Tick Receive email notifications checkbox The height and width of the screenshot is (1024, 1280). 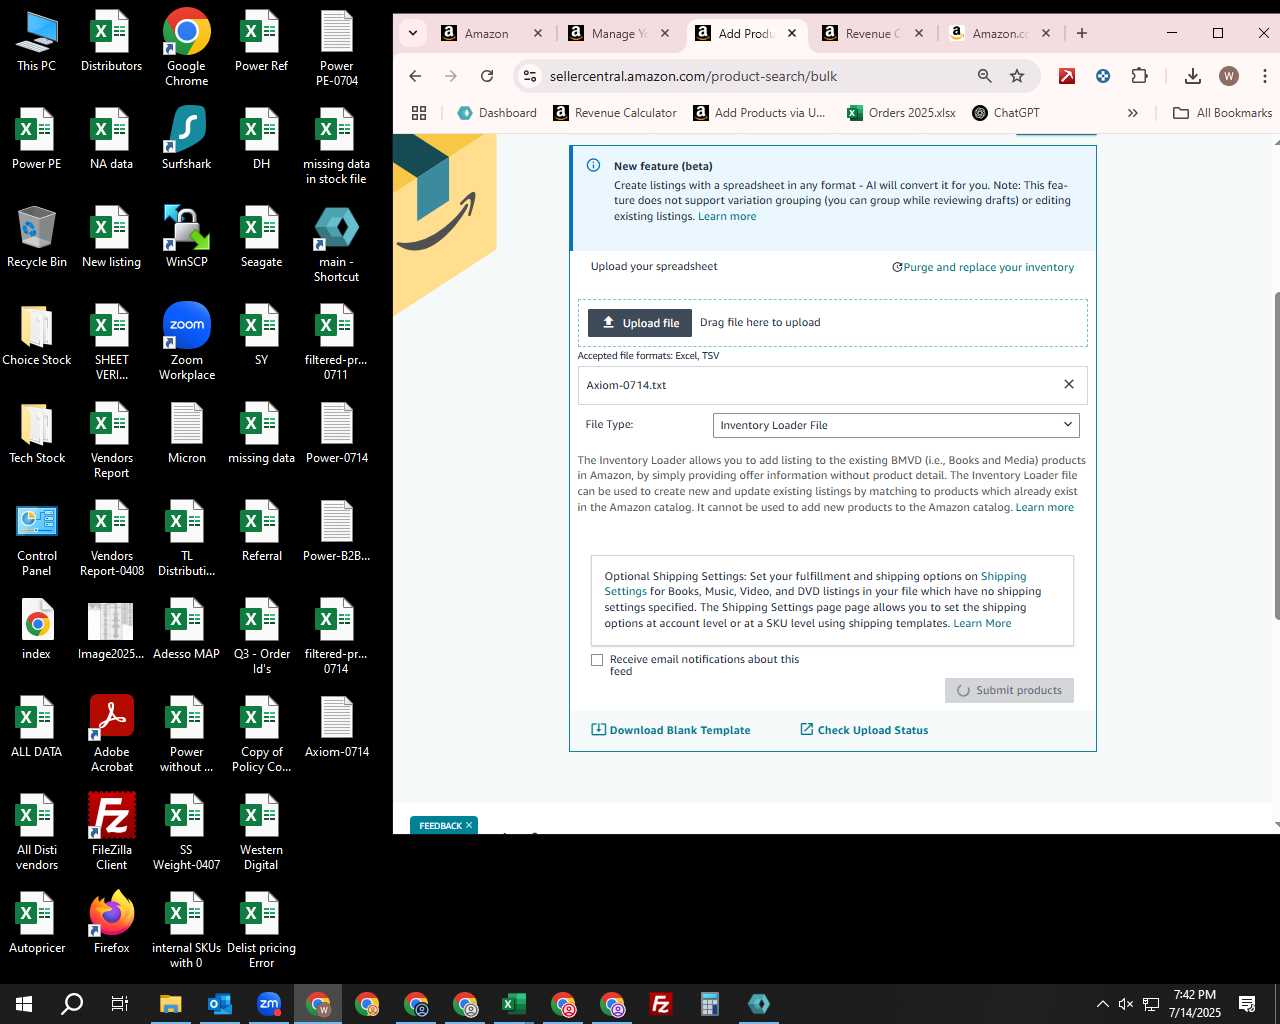597,660
